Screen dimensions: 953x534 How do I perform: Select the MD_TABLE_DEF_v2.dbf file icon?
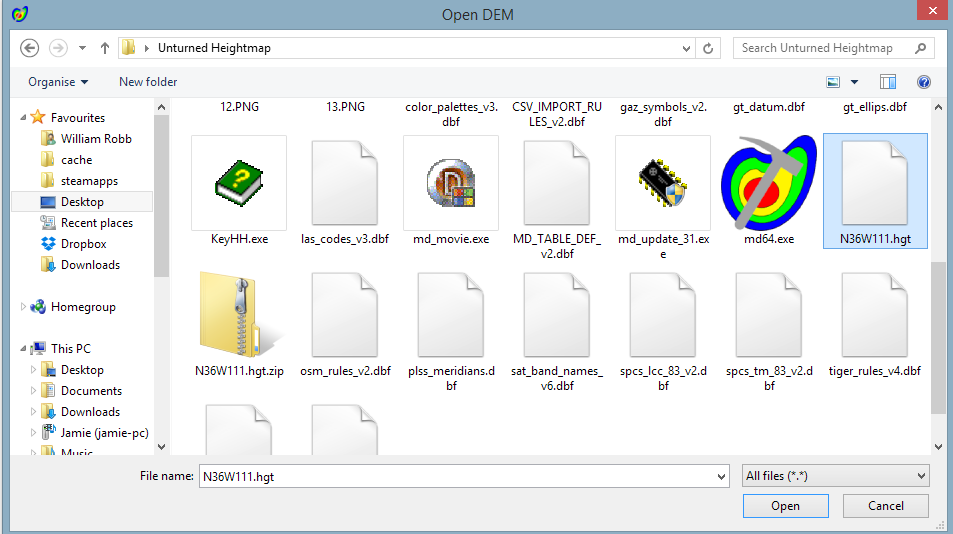(557, 183)
